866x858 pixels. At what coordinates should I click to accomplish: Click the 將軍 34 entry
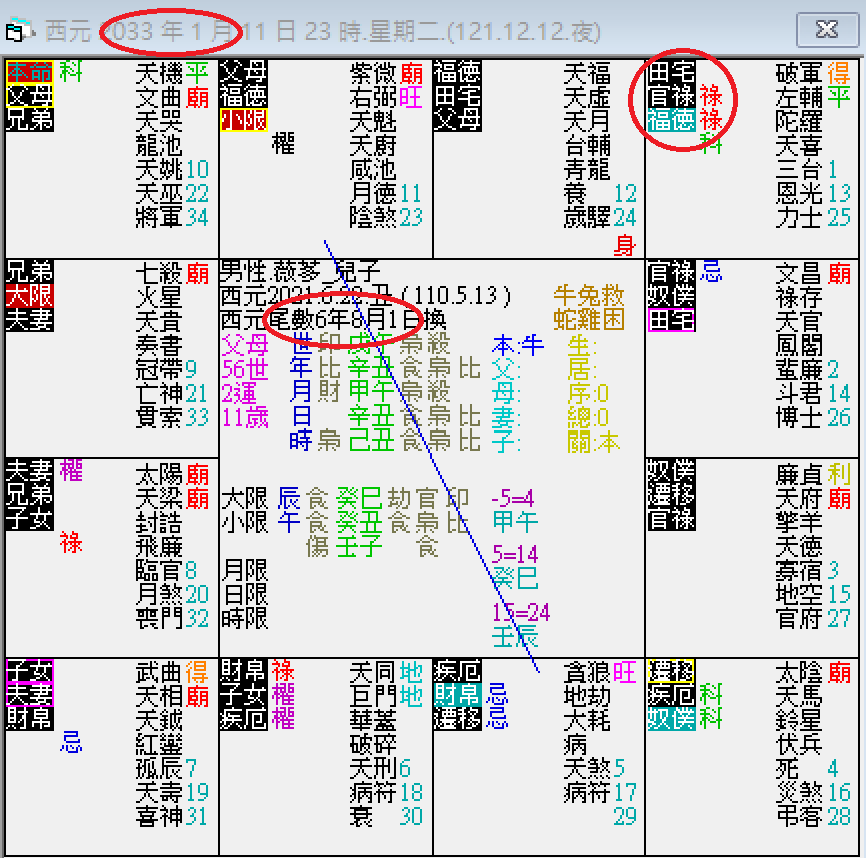click(172, 217)
